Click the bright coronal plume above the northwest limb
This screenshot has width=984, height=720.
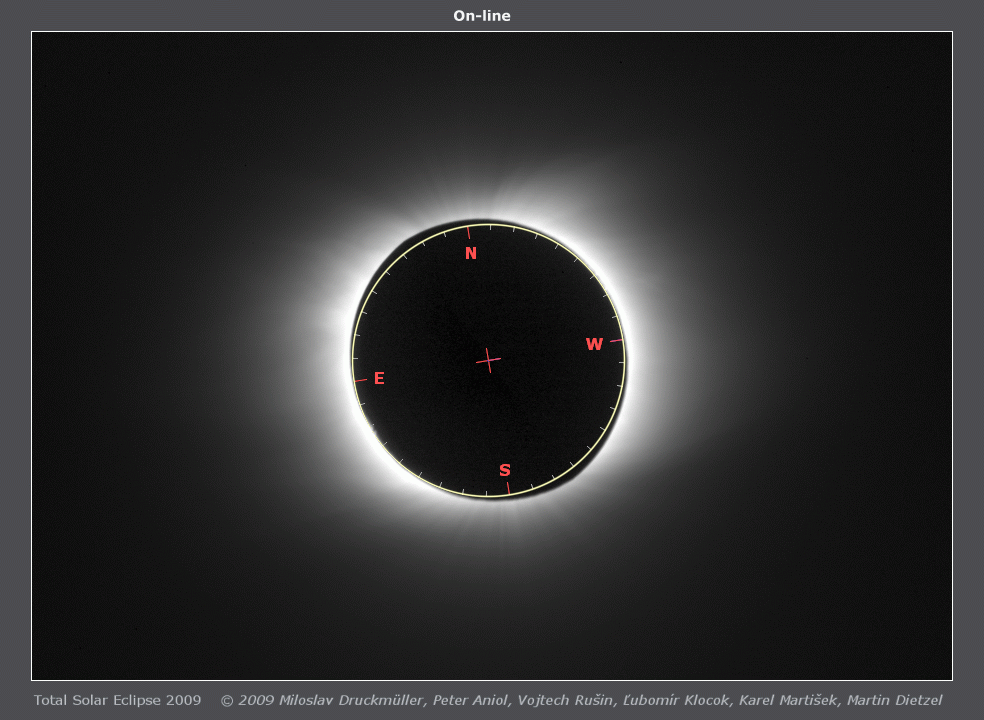point(540,190)
